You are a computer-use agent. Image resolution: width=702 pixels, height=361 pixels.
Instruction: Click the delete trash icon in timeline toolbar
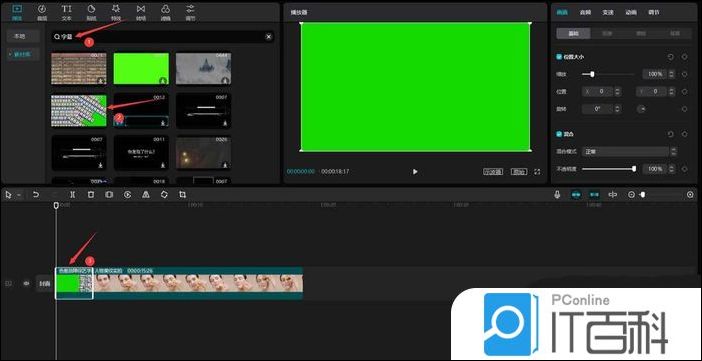(x=91, y=195)
